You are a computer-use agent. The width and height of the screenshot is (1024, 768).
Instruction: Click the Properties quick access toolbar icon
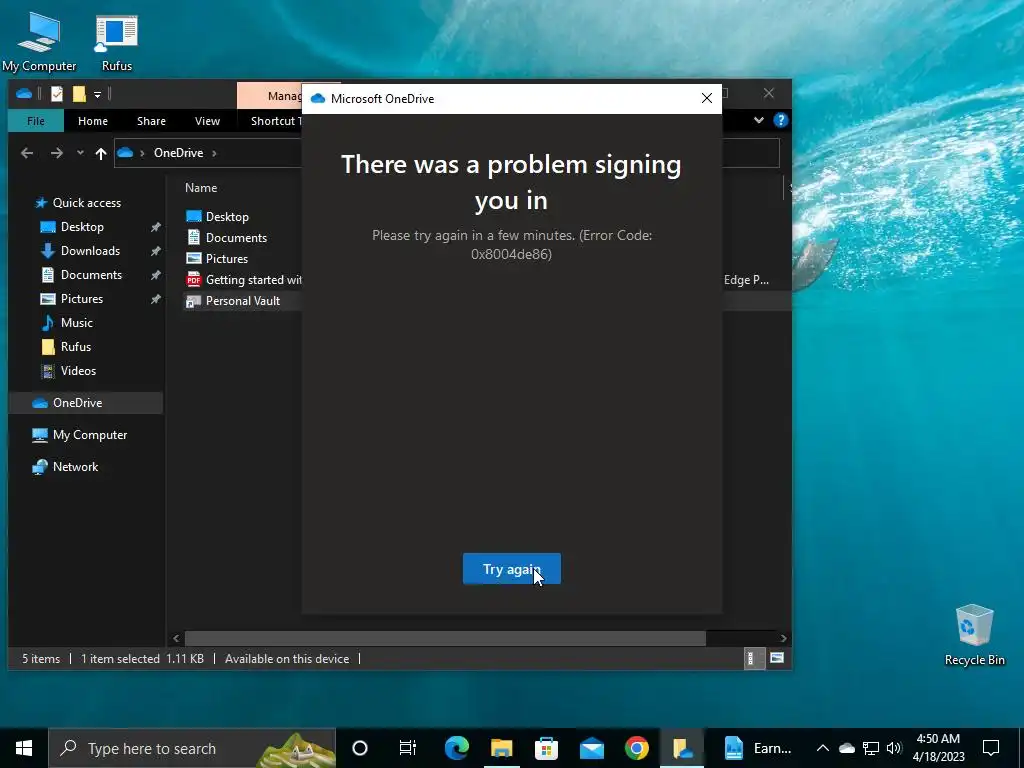tap(57, 94)
